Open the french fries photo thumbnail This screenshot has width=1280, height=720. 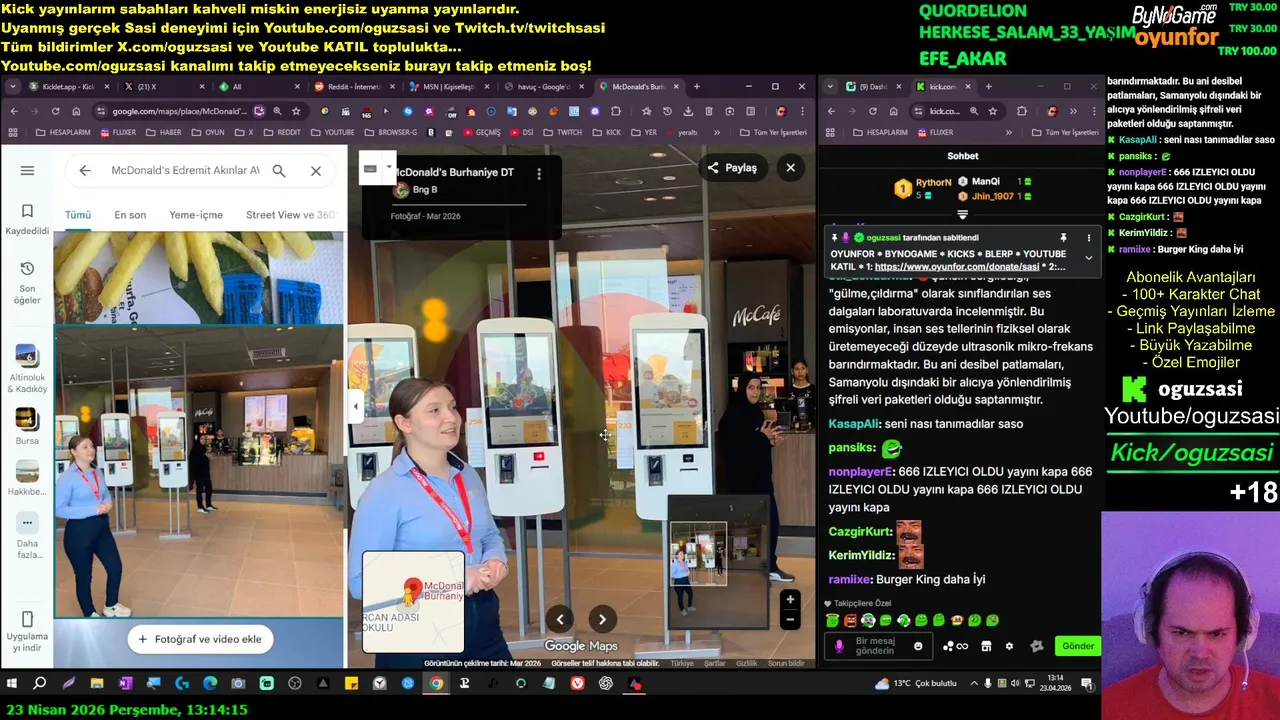[x=199, y=277]
